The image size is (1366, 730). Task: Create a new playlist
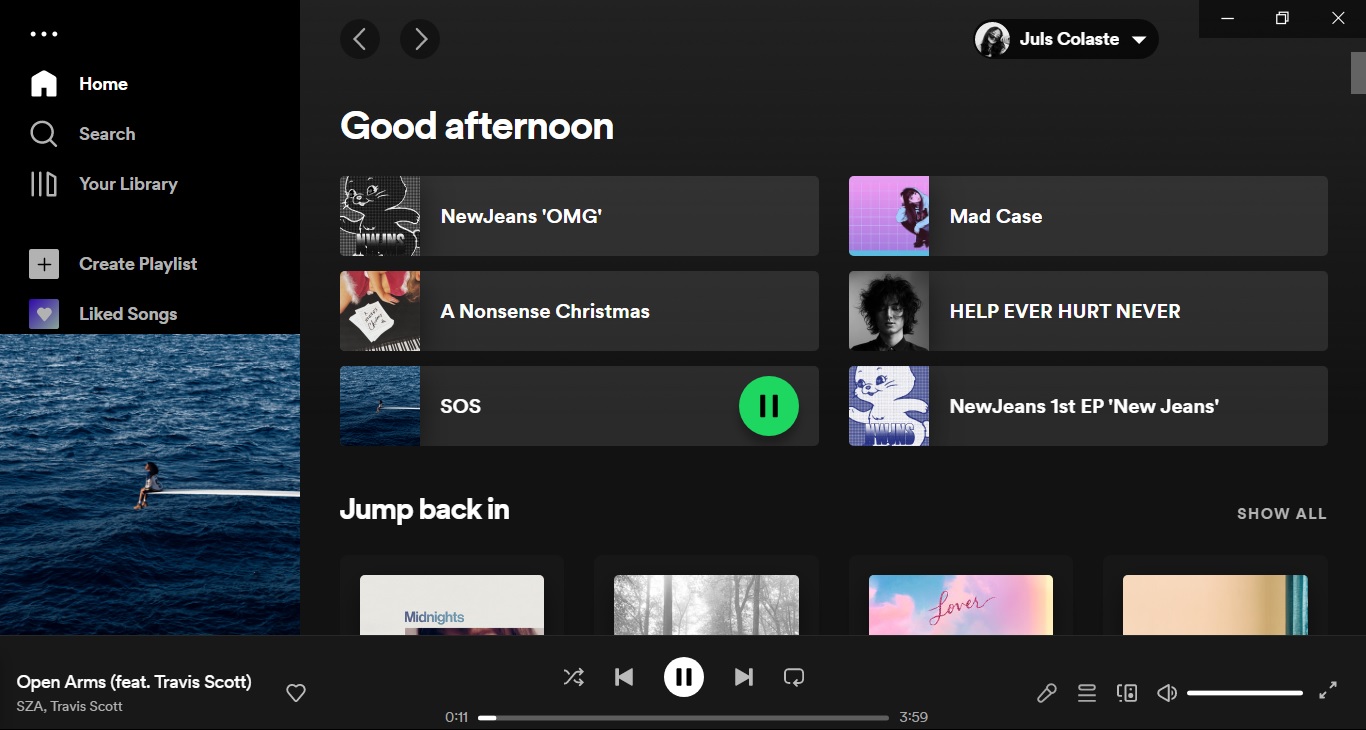(138, 263)
